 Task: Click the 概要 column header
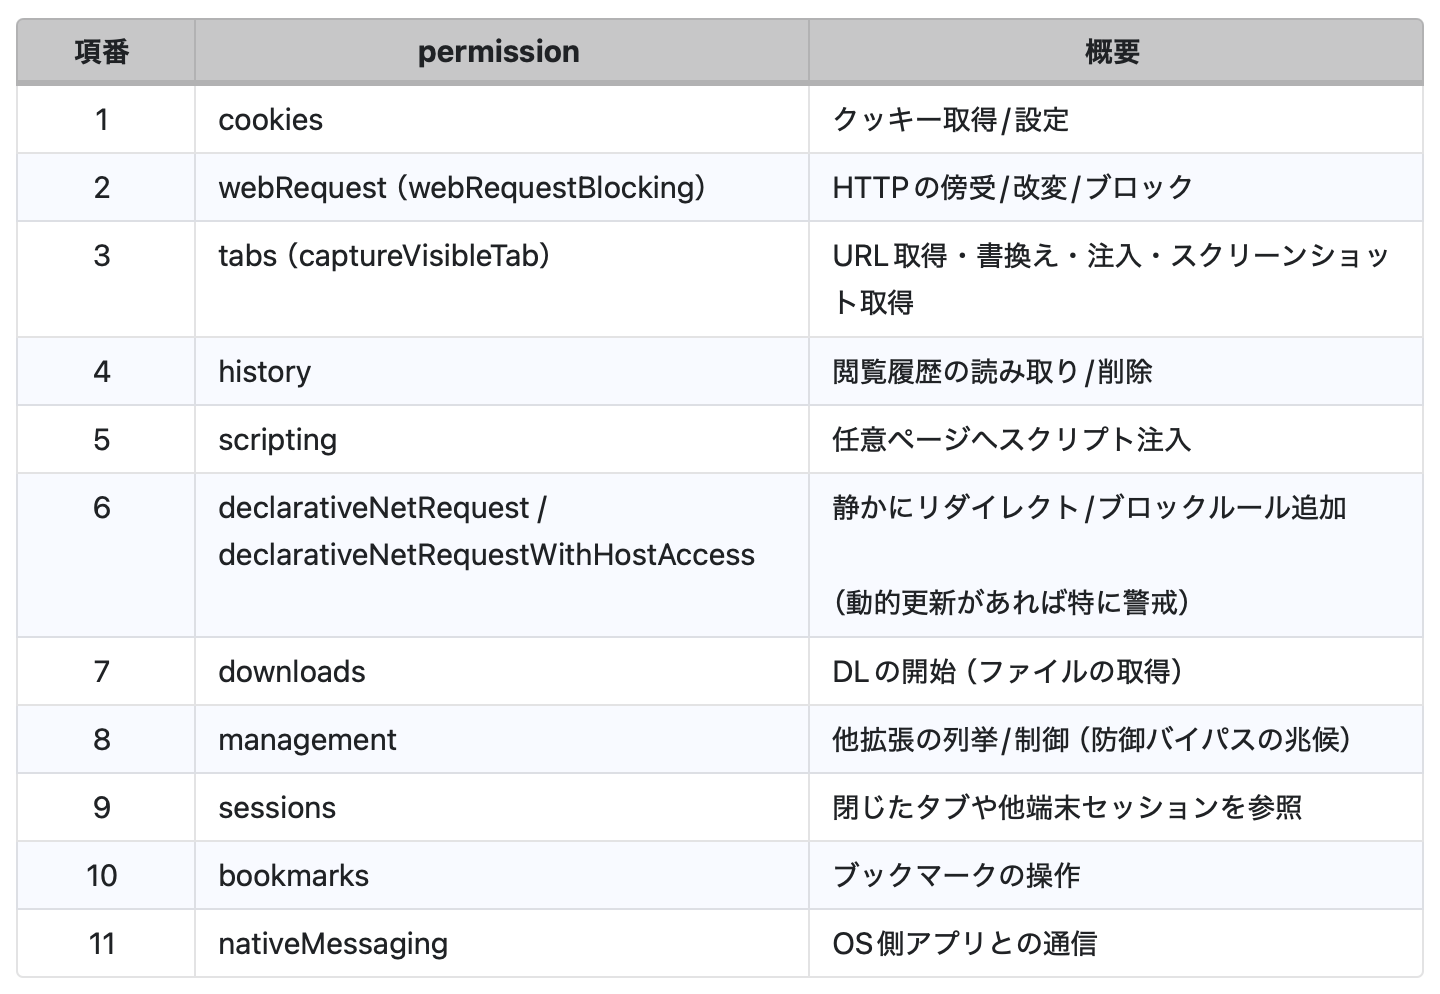[x=1113, y=52]
